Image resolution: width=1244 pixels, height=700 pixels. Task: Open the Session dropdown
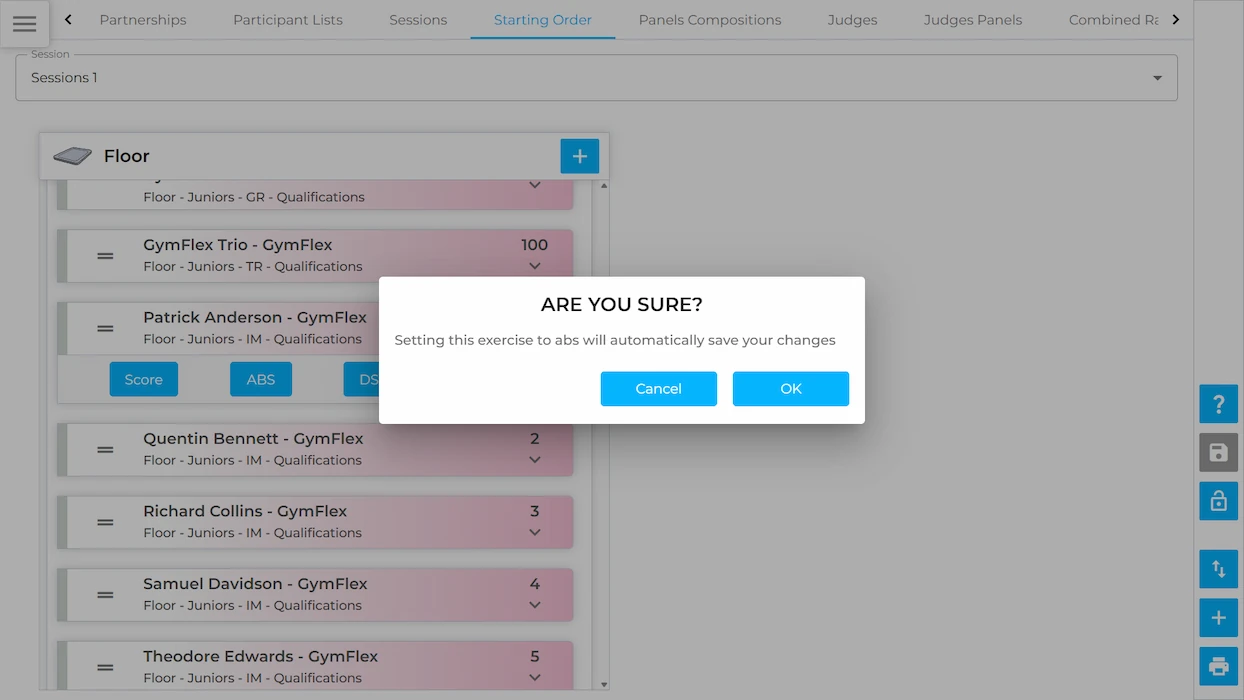click(x=596, y=77)
